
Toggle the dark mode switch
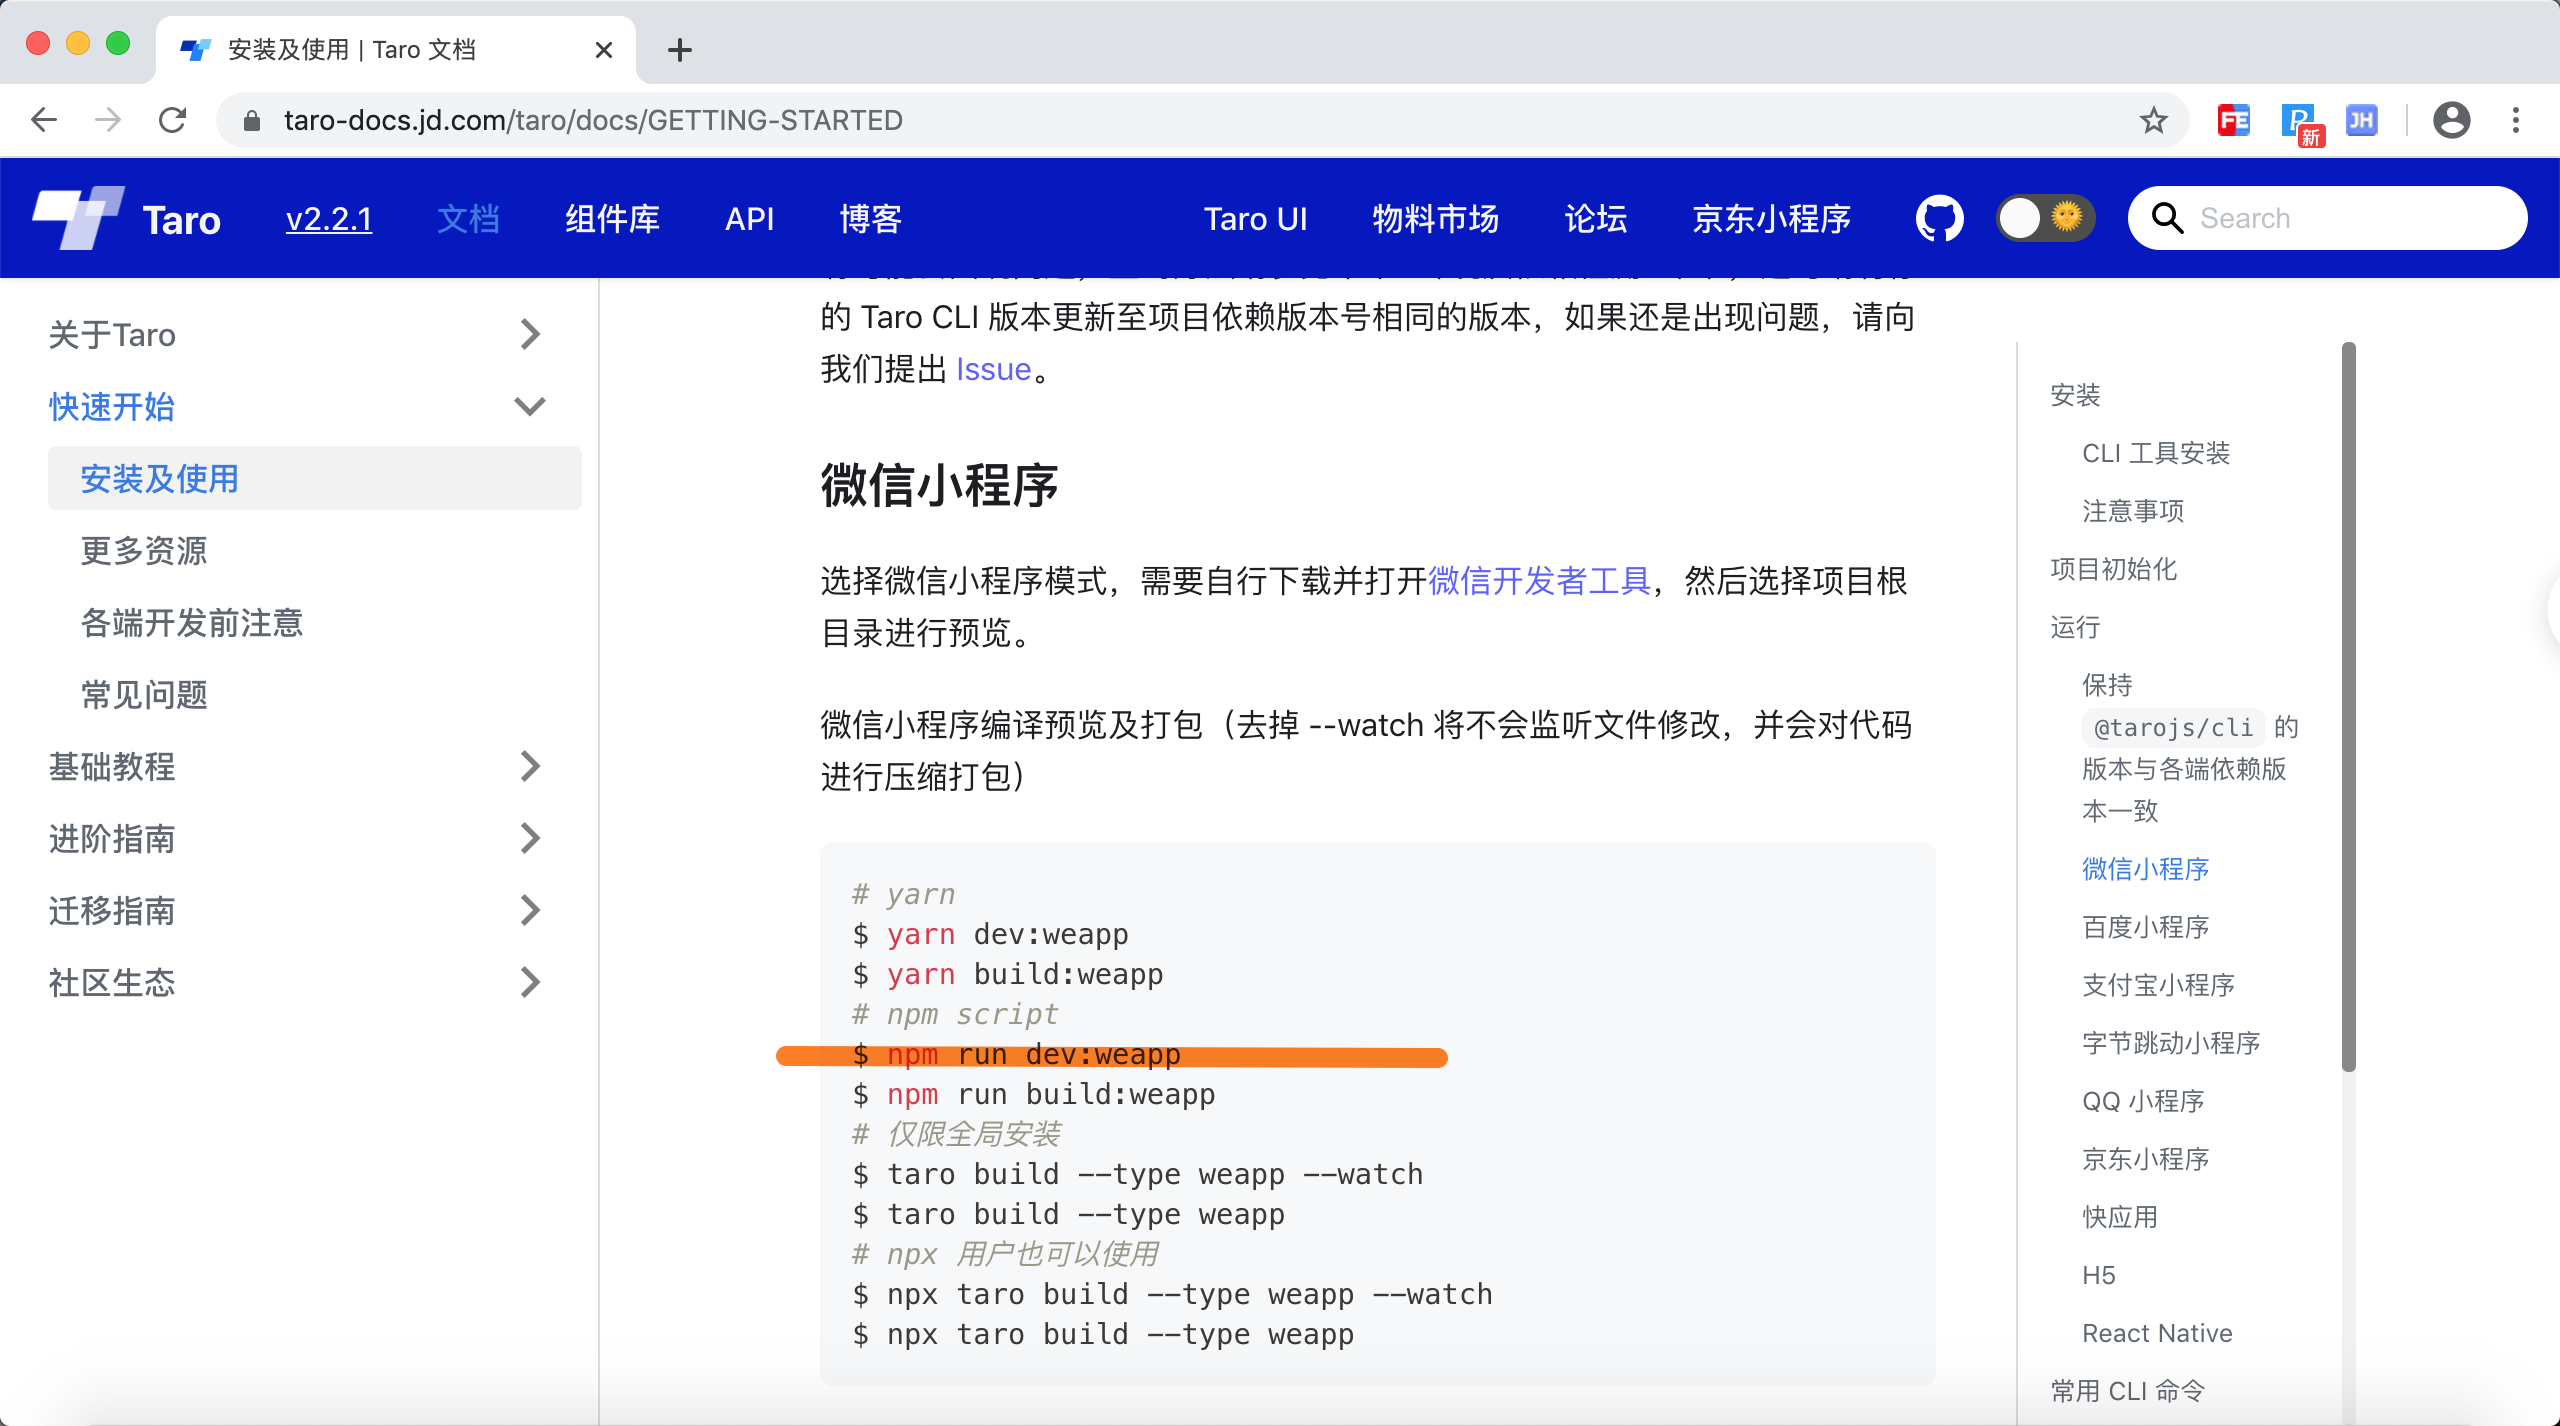[2044, 218]
